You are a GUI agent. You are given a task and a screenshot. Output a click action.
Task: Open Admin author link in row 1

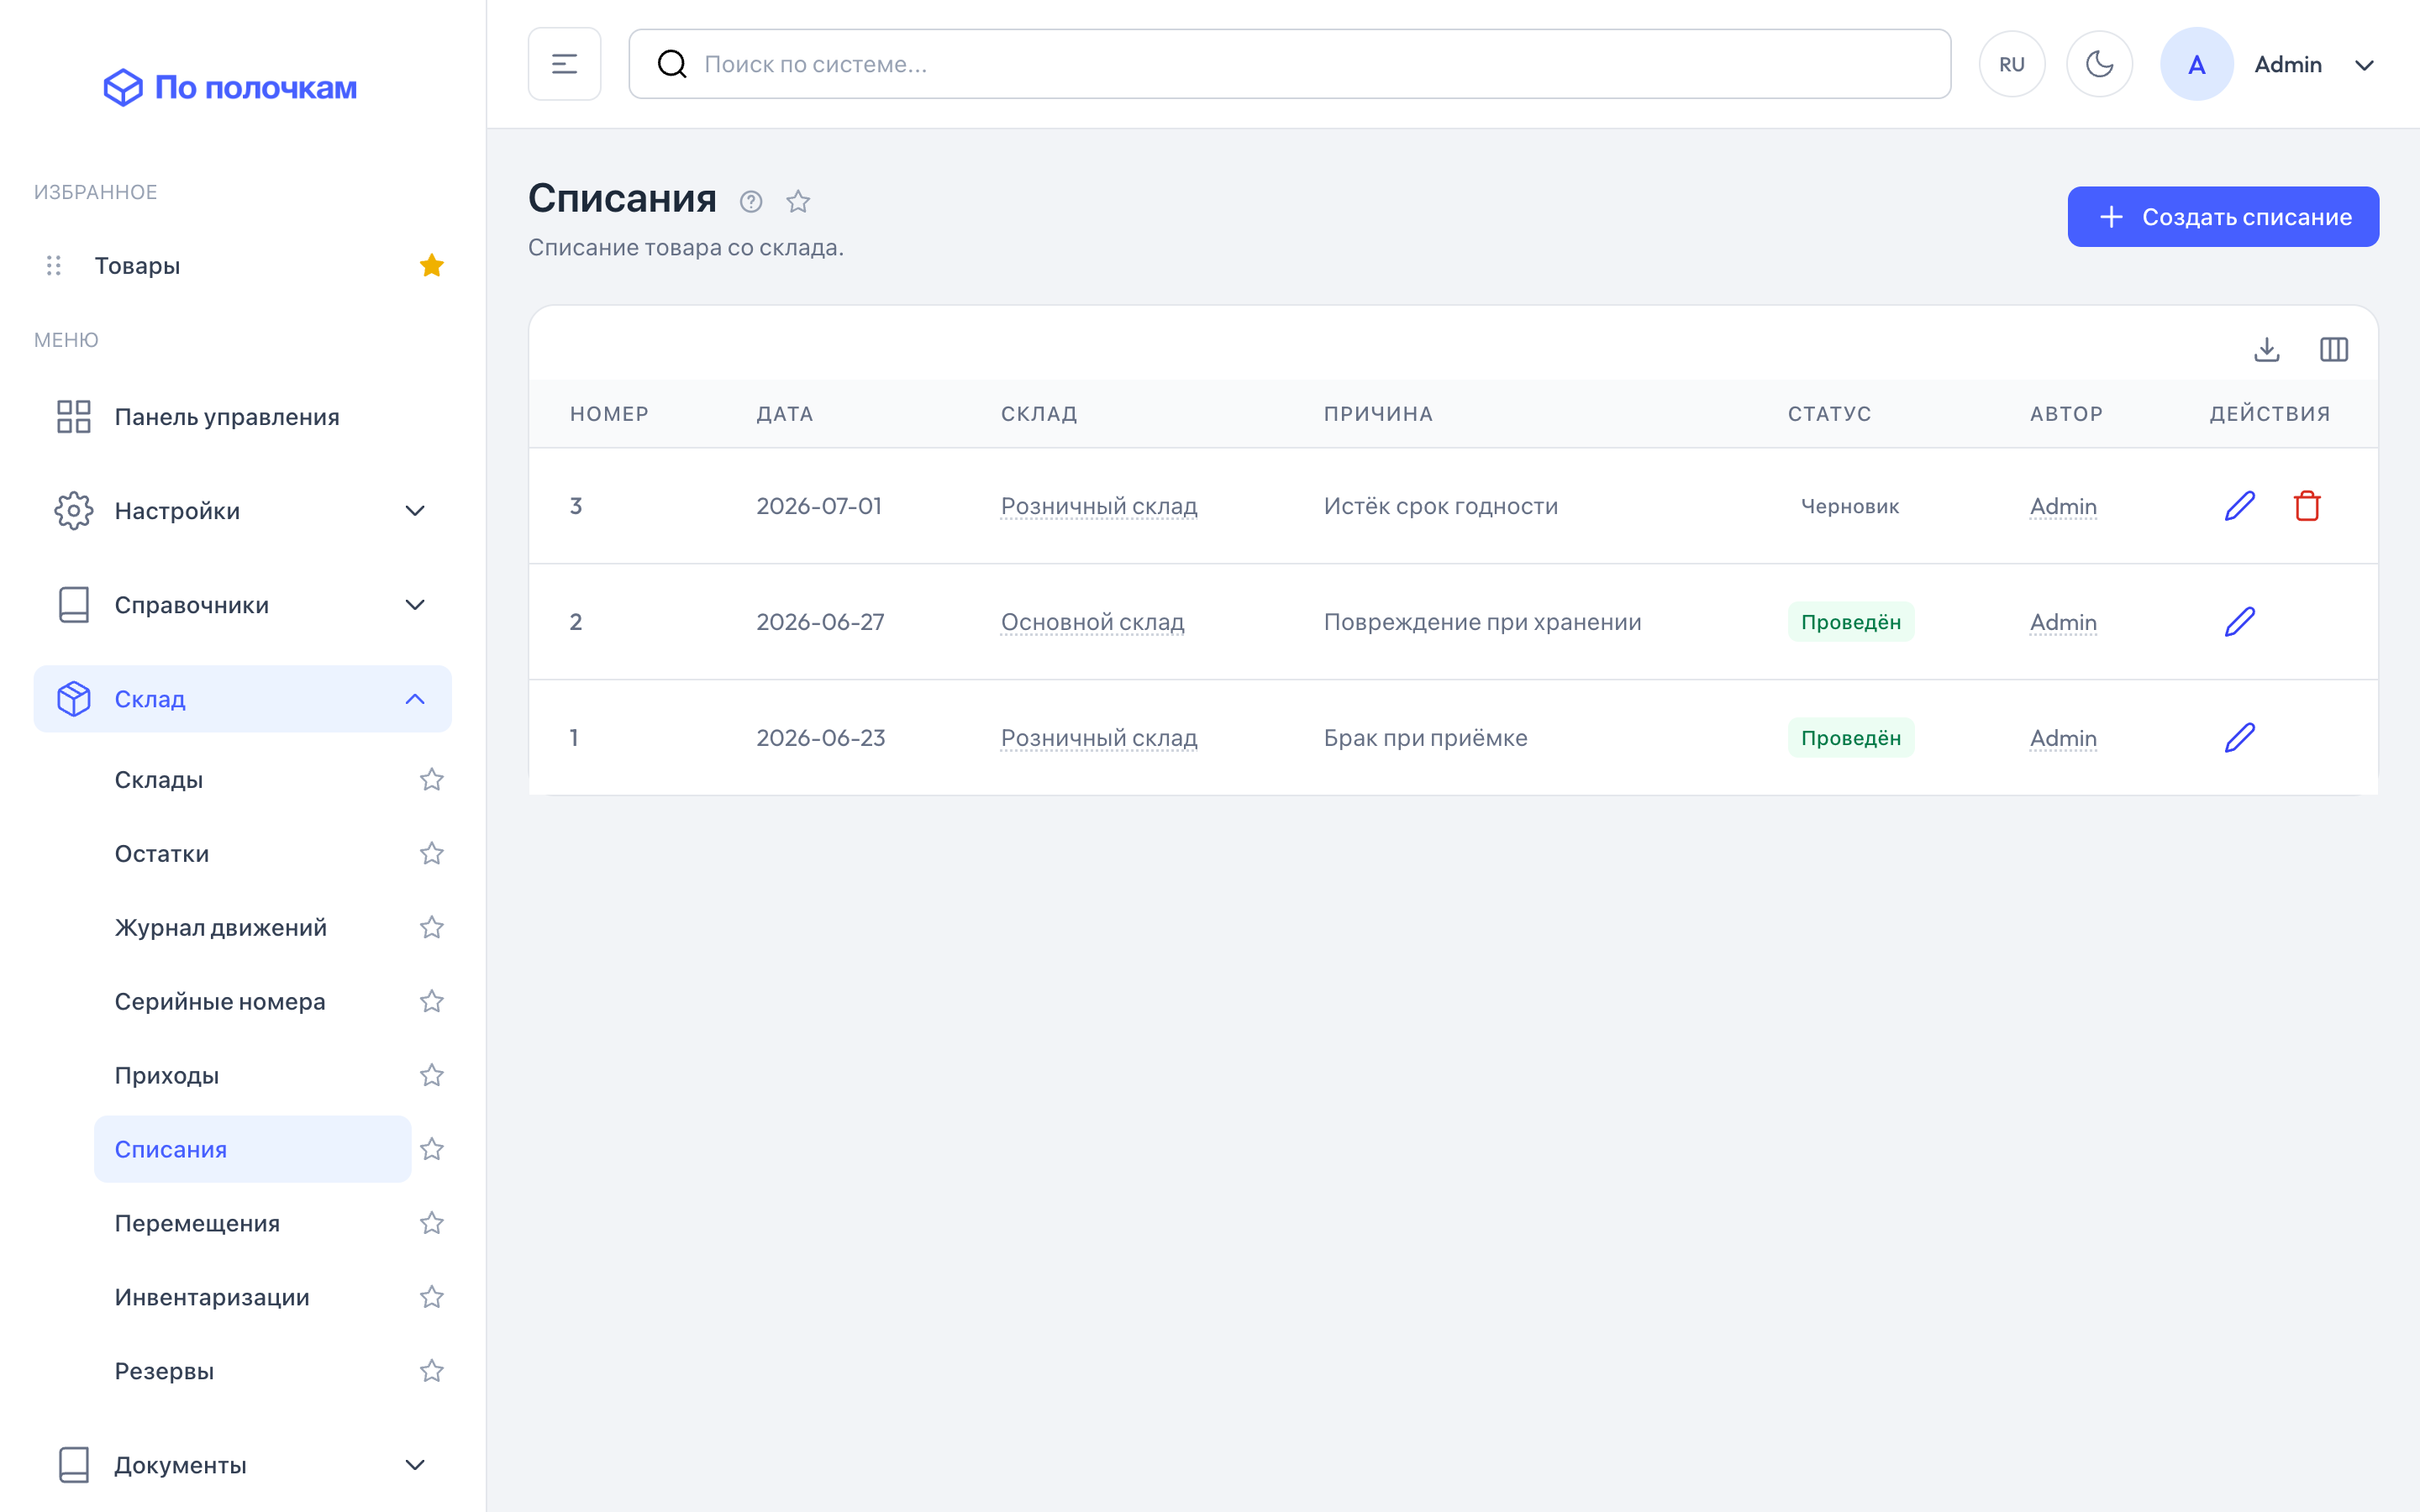(2063, 738)
